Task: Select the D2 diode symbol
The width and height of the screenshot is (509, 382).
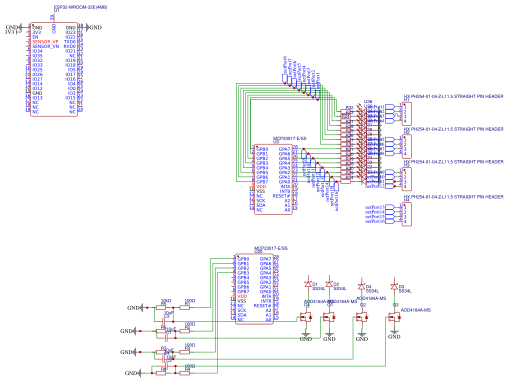Action: pos(329,284)
